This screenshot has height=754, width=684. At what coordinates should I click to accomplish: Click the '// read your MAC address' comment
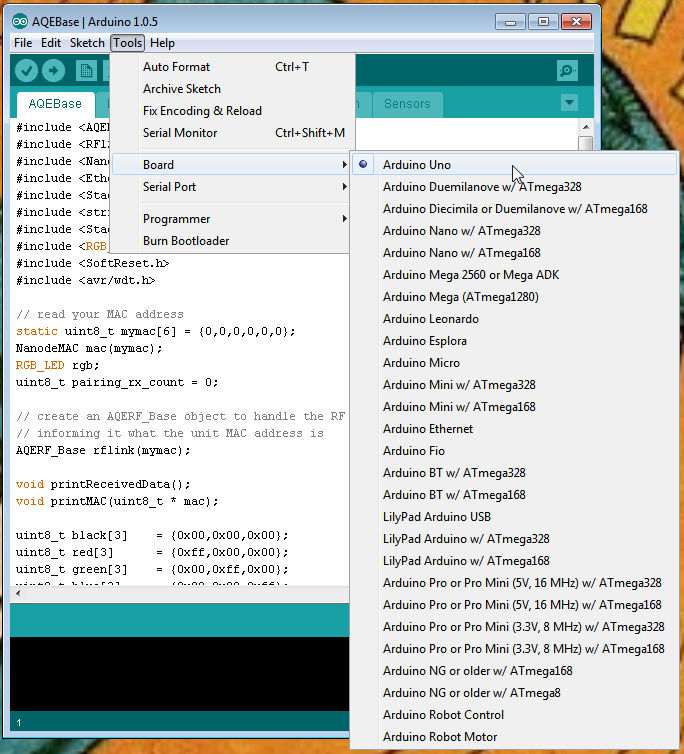[x=100, y=314]
